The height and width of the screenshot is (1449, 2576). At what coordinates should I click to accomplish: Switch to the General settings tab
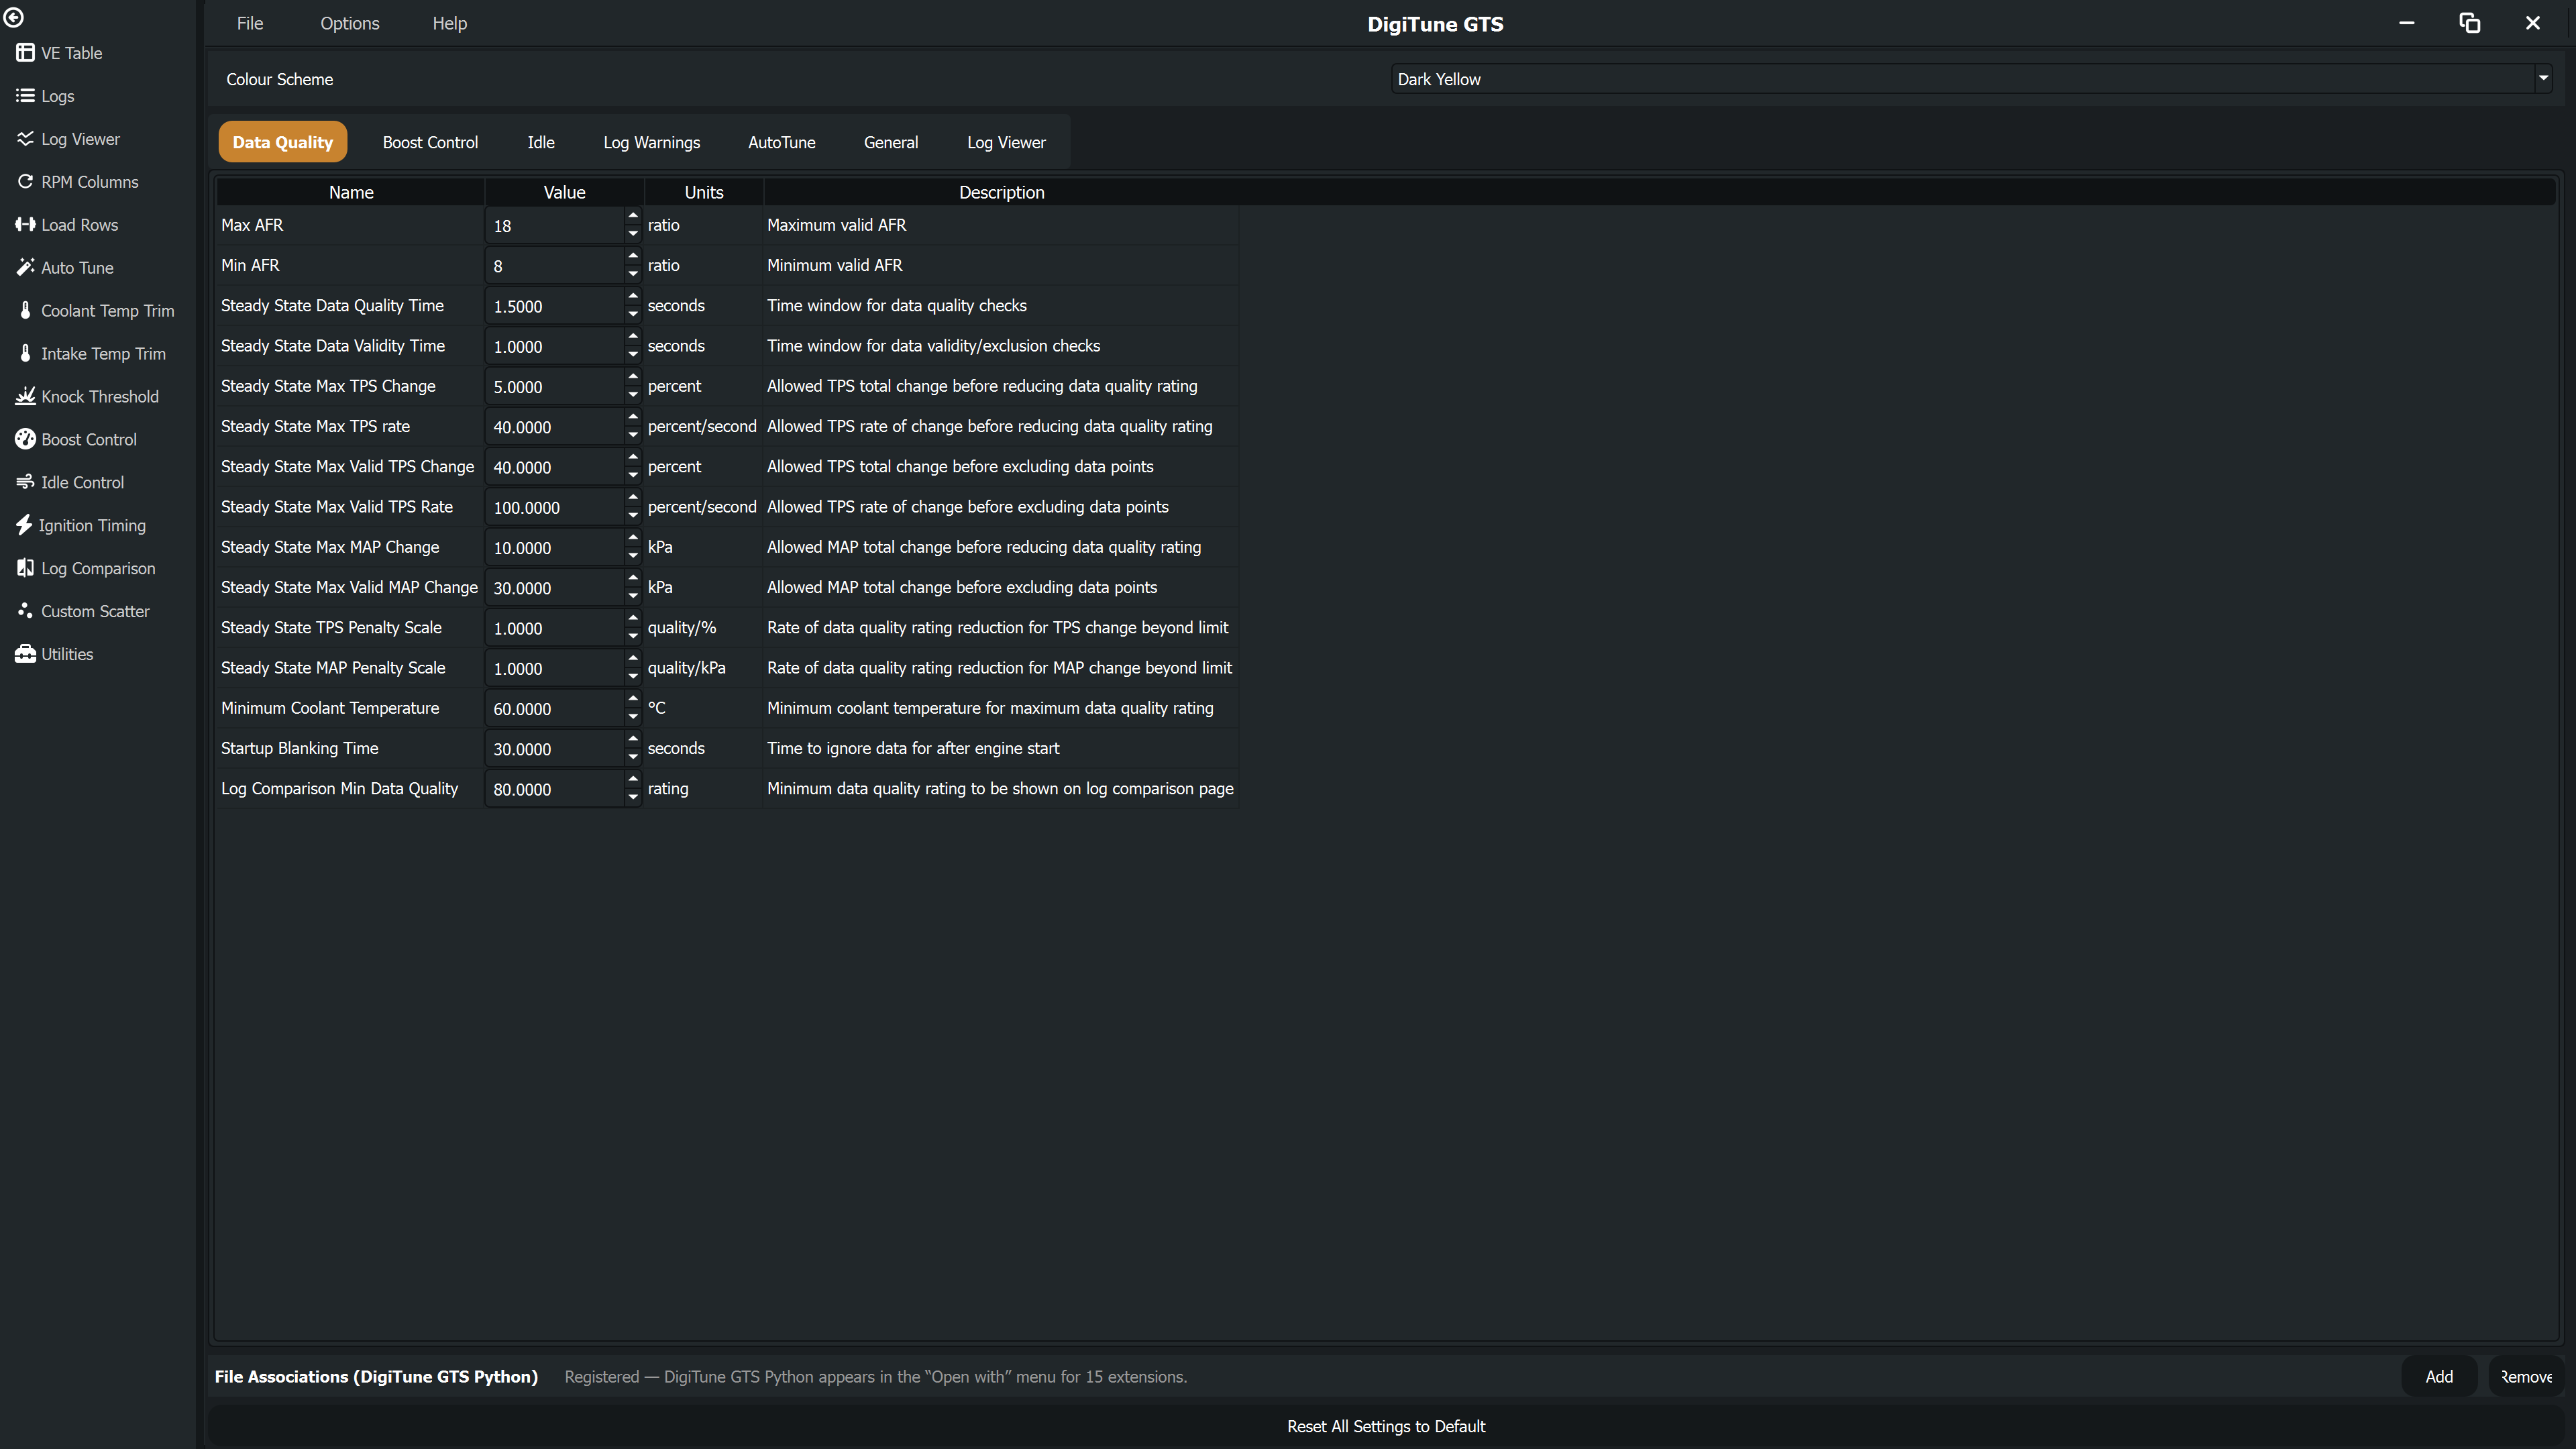(x=891, y=142)
